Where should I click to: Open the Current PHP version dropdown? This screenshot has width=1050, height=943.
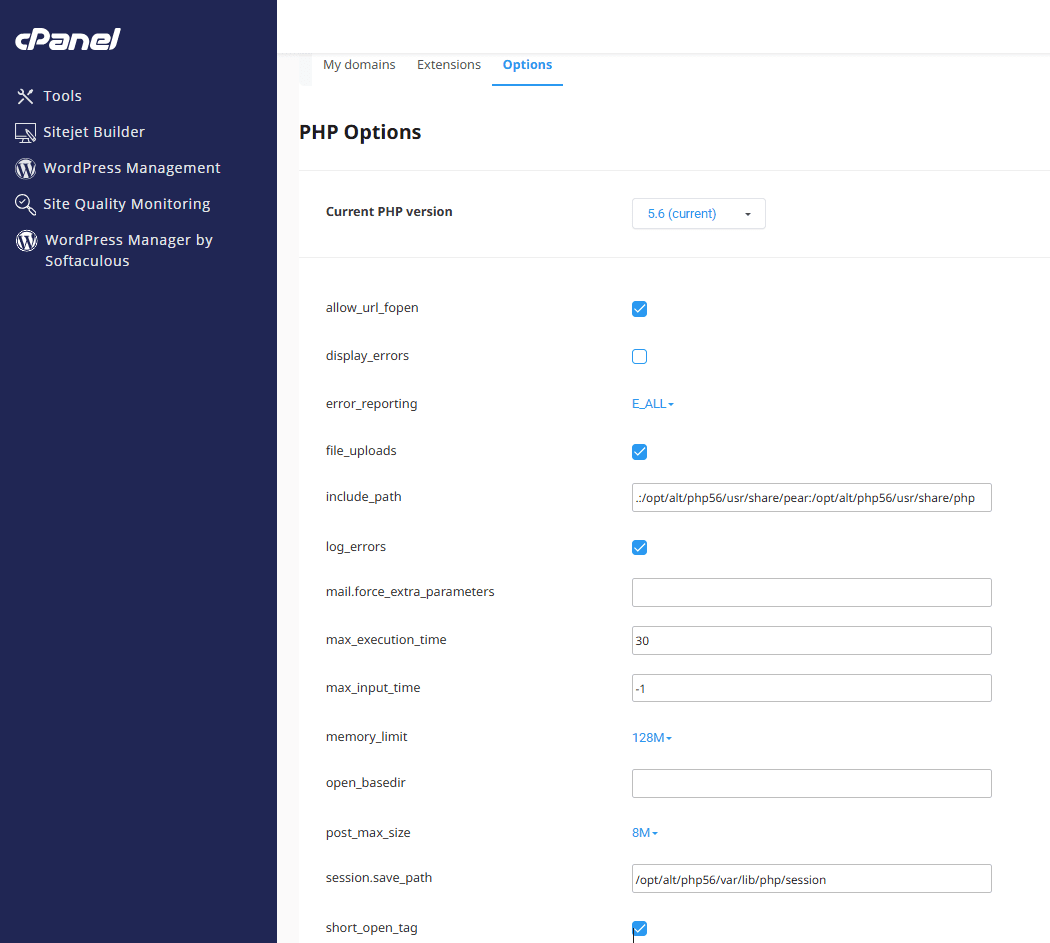pyautogui.click(x=698, y=214)
